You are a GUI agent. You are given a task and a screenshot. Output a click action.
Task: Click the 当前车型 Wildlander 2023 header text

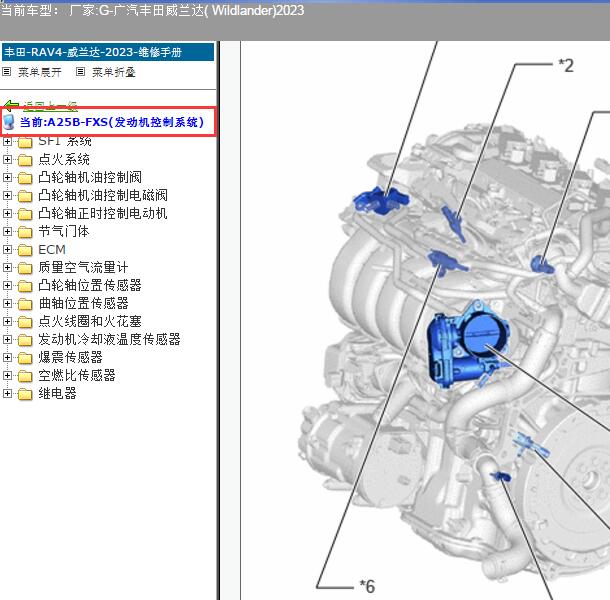point(152,11)
